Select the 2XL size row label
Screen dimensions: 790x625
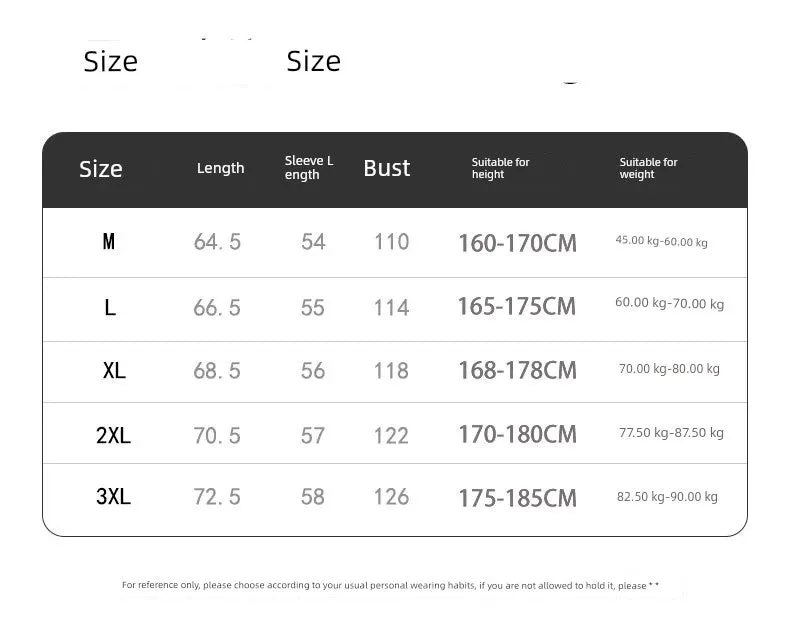(x=113, y=435)
